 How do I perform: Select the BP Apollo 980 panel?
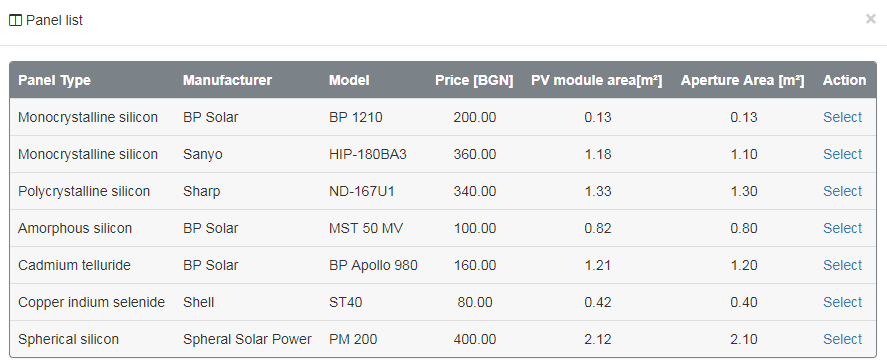(842, 265)
